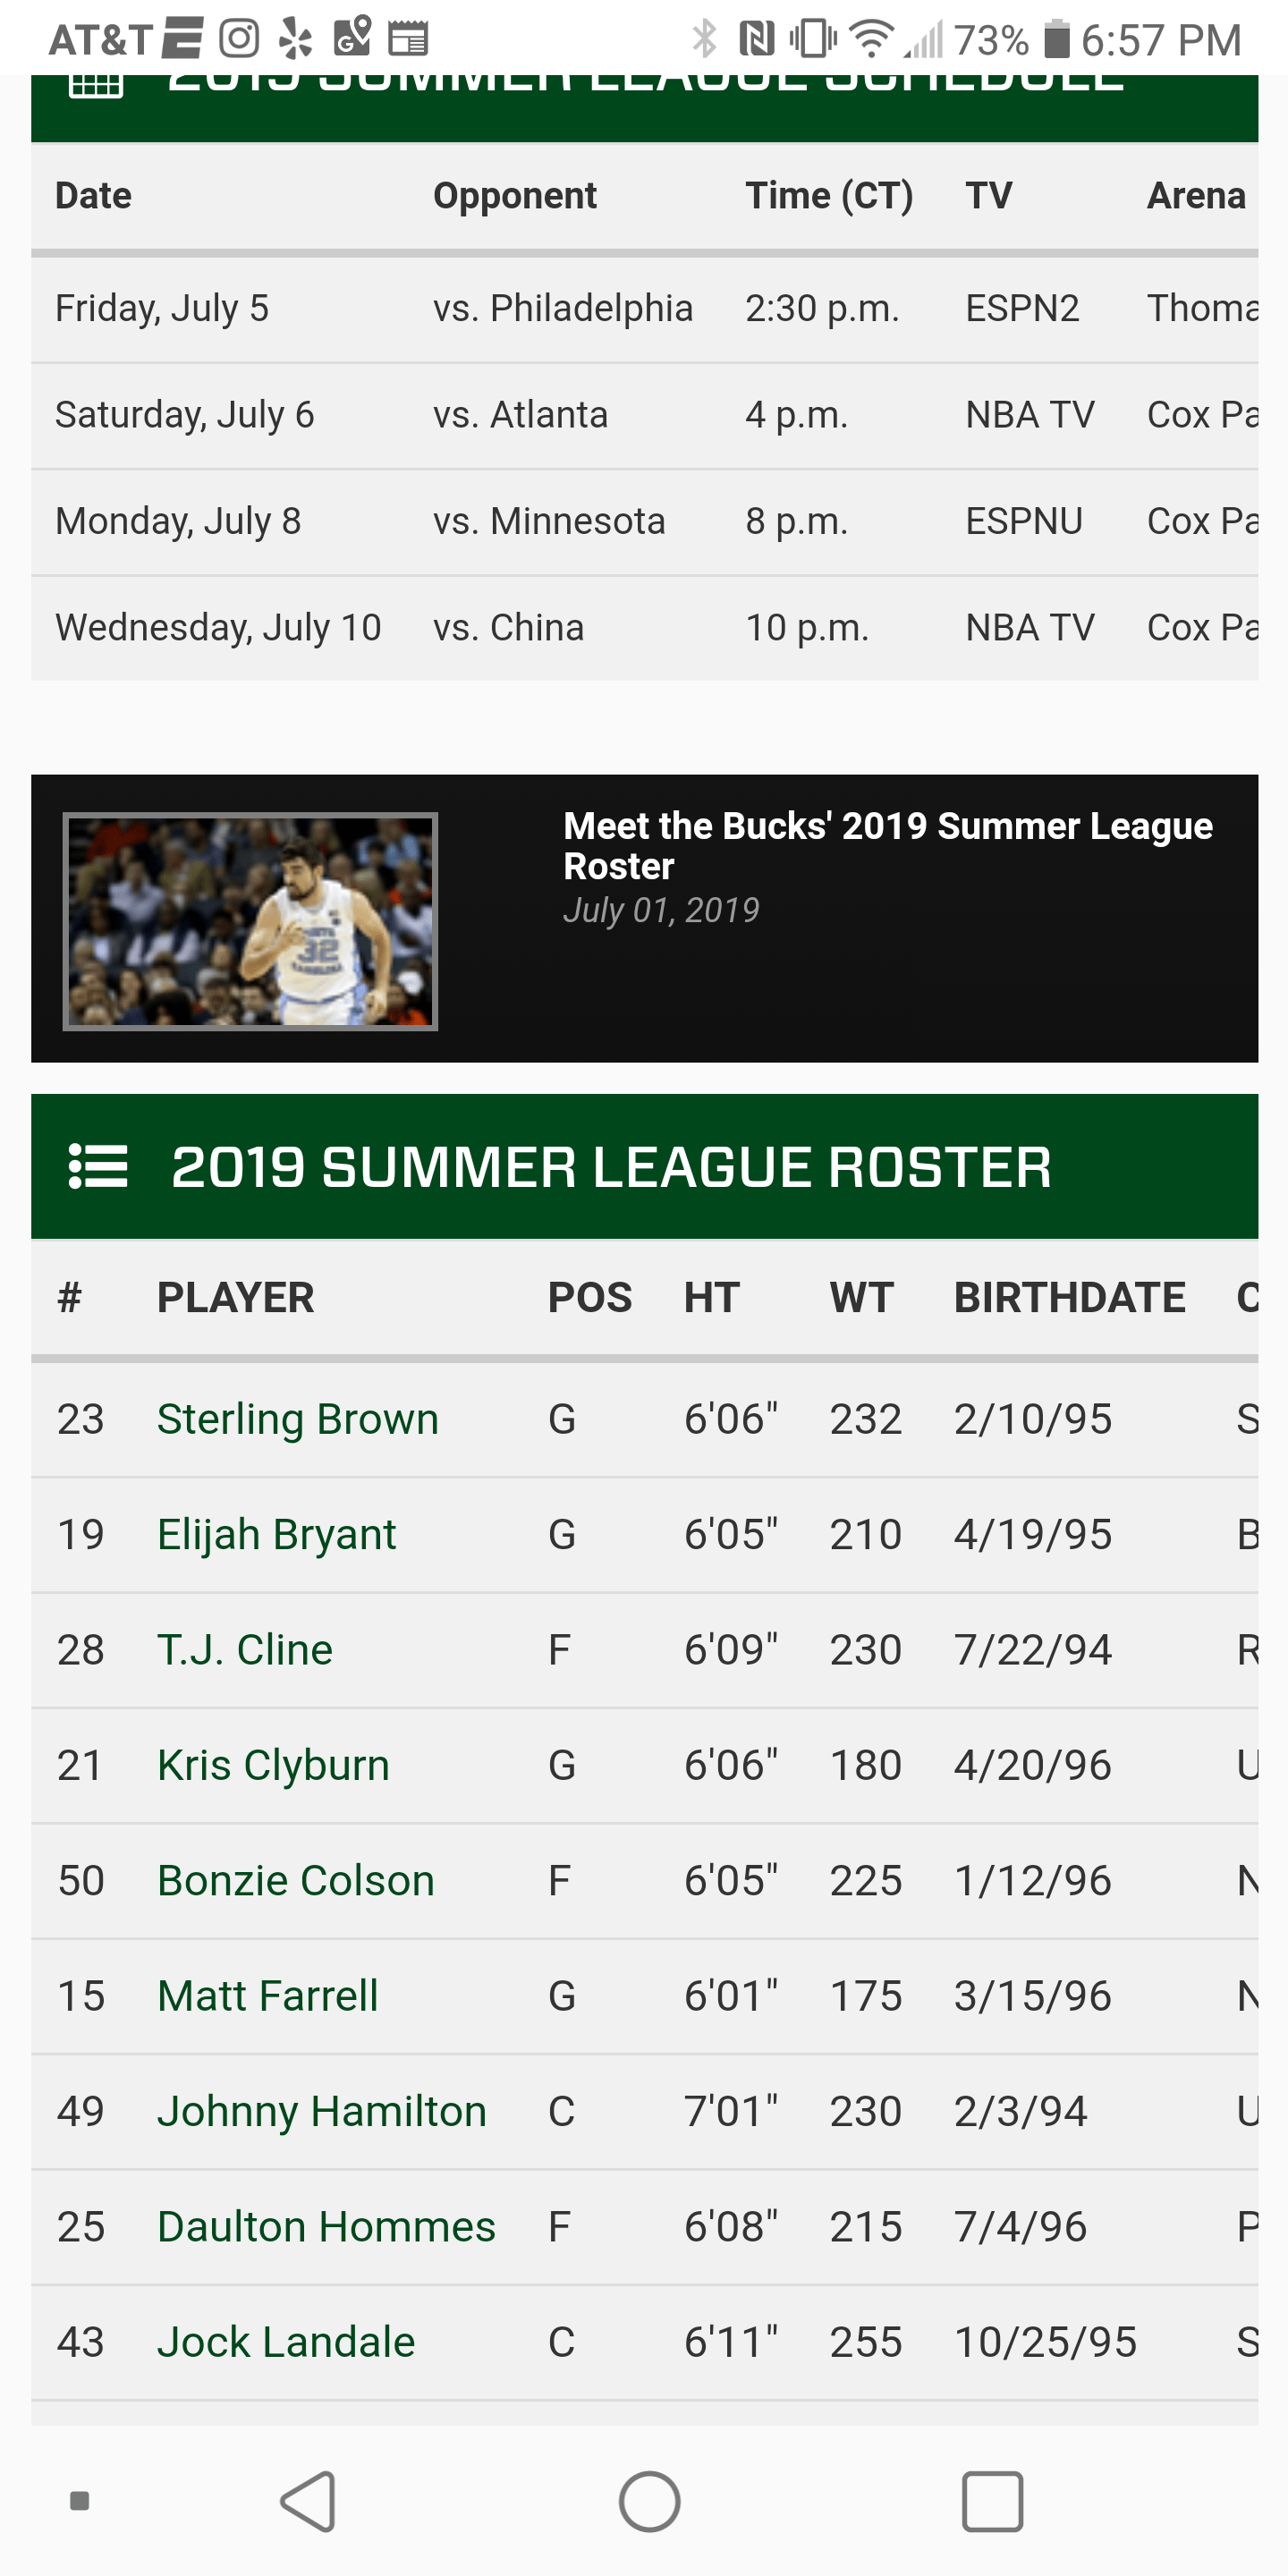Select Bonzie Colson from roster
This screenshot has height=2576, width=1288.
pos(295,1880)
